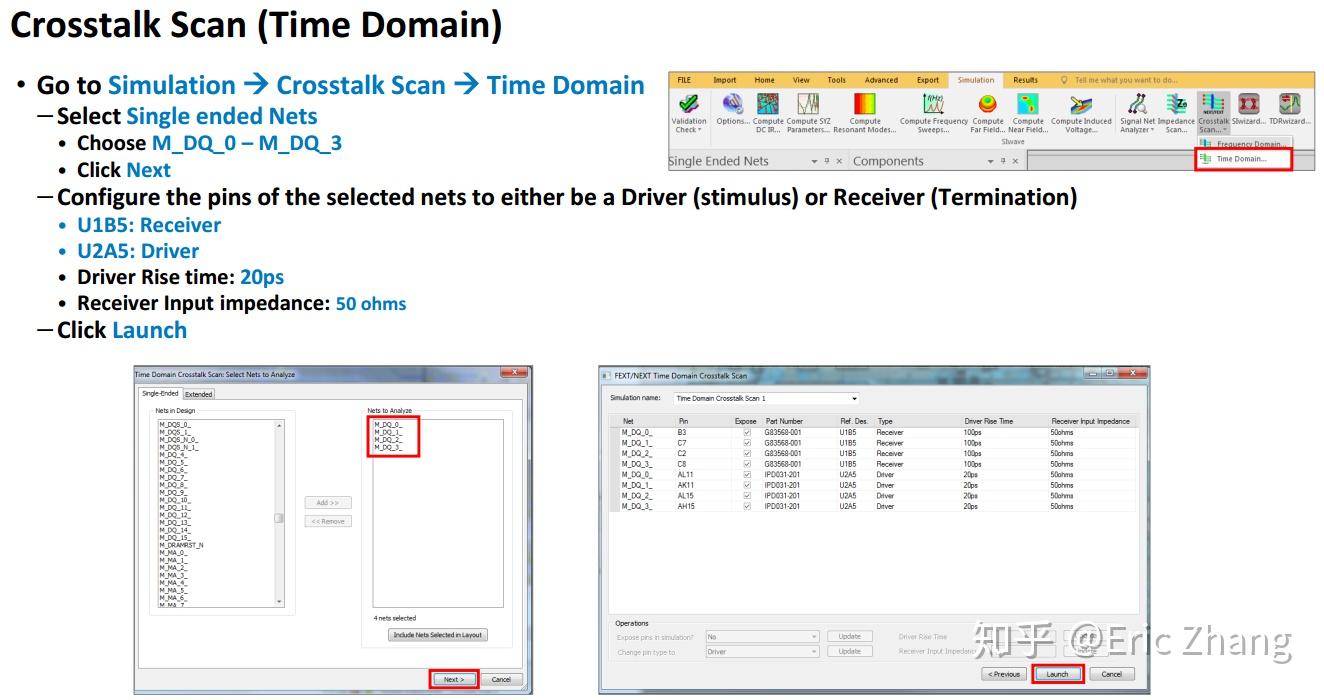Viewport: 1324px width, 700px height.
Task: Click the Validation Check ribbon icon
Action: 688,104
